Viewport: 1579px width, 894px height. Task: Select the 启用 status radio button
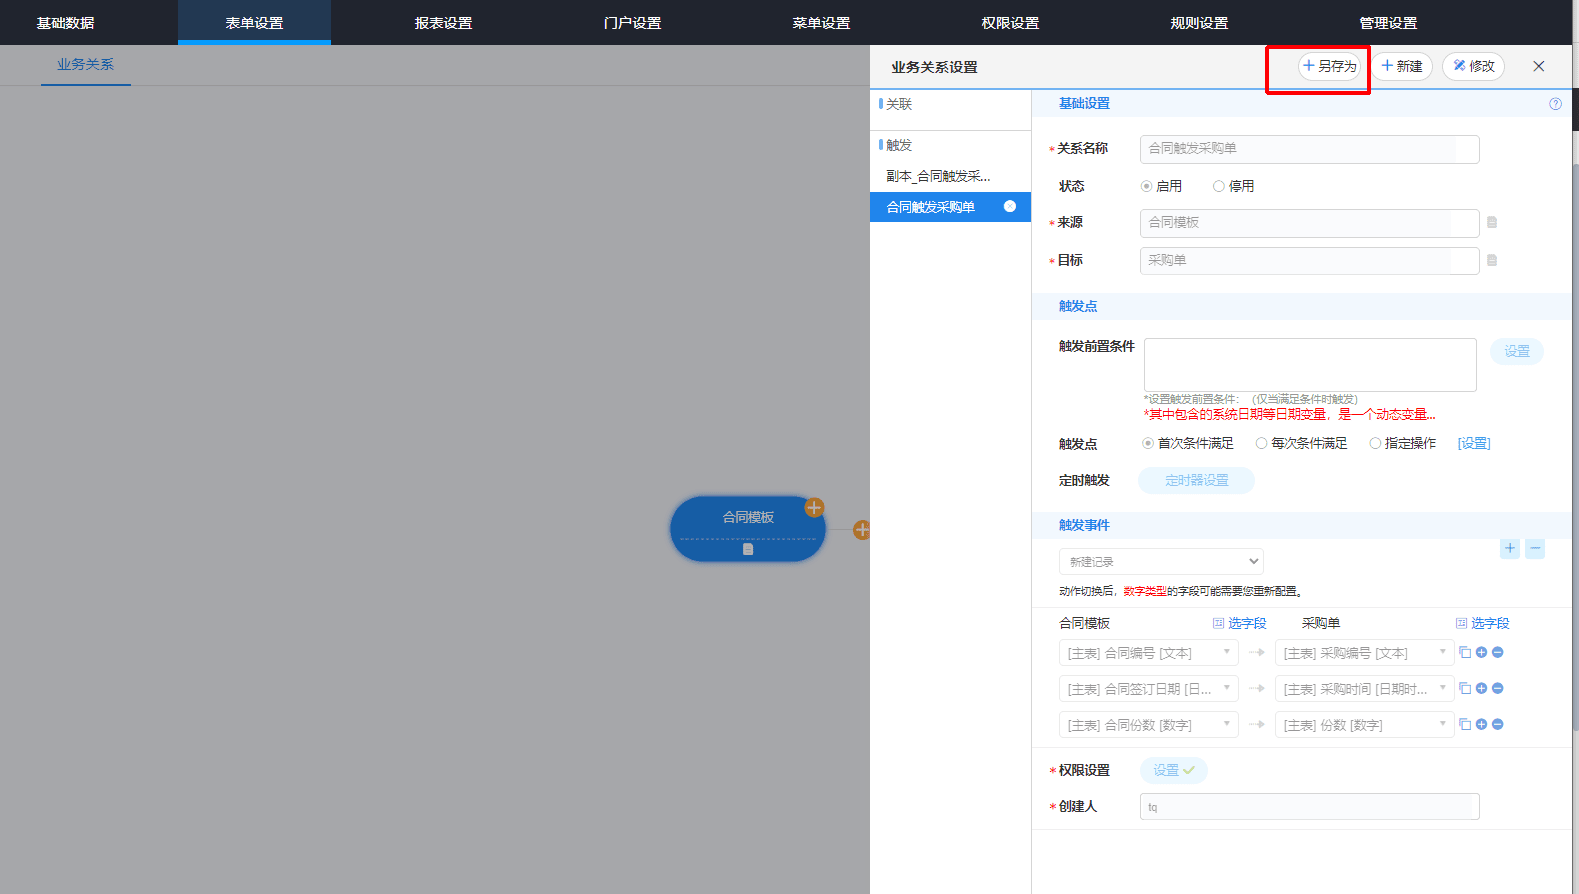click(x=1146, y=186)
